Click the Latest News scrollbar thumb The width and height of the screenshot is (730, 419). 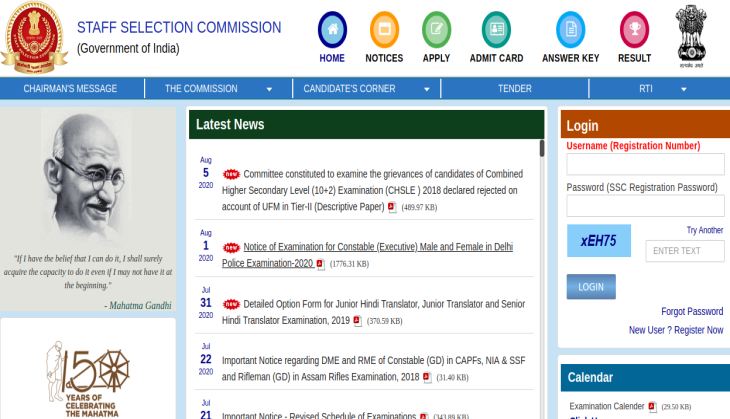(x=542, y=149)
